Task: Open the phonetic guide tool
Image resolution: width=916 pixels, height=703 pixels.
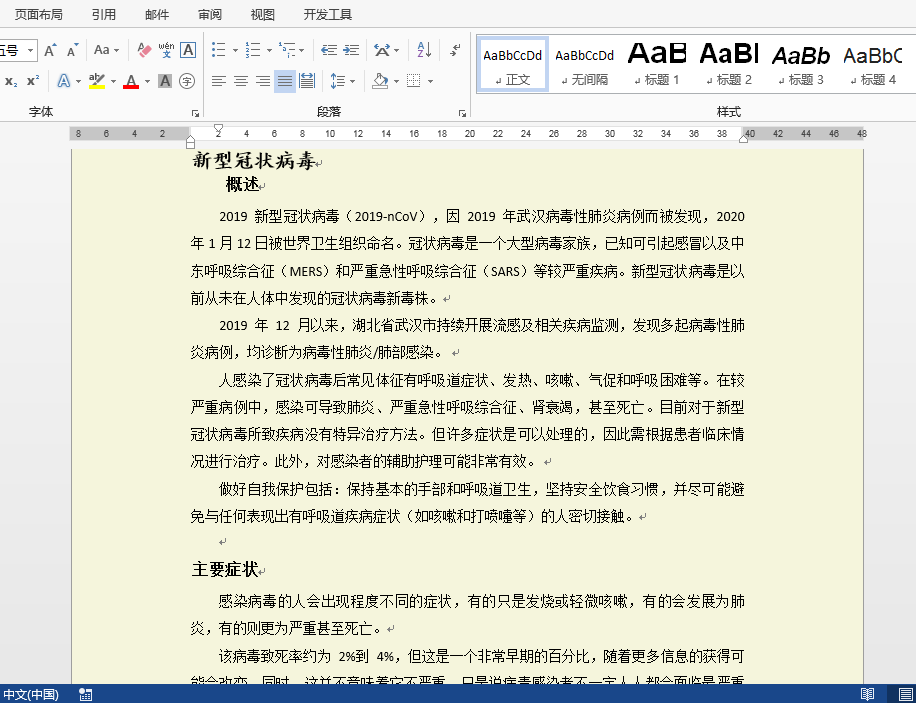Action: coord(166,51)
